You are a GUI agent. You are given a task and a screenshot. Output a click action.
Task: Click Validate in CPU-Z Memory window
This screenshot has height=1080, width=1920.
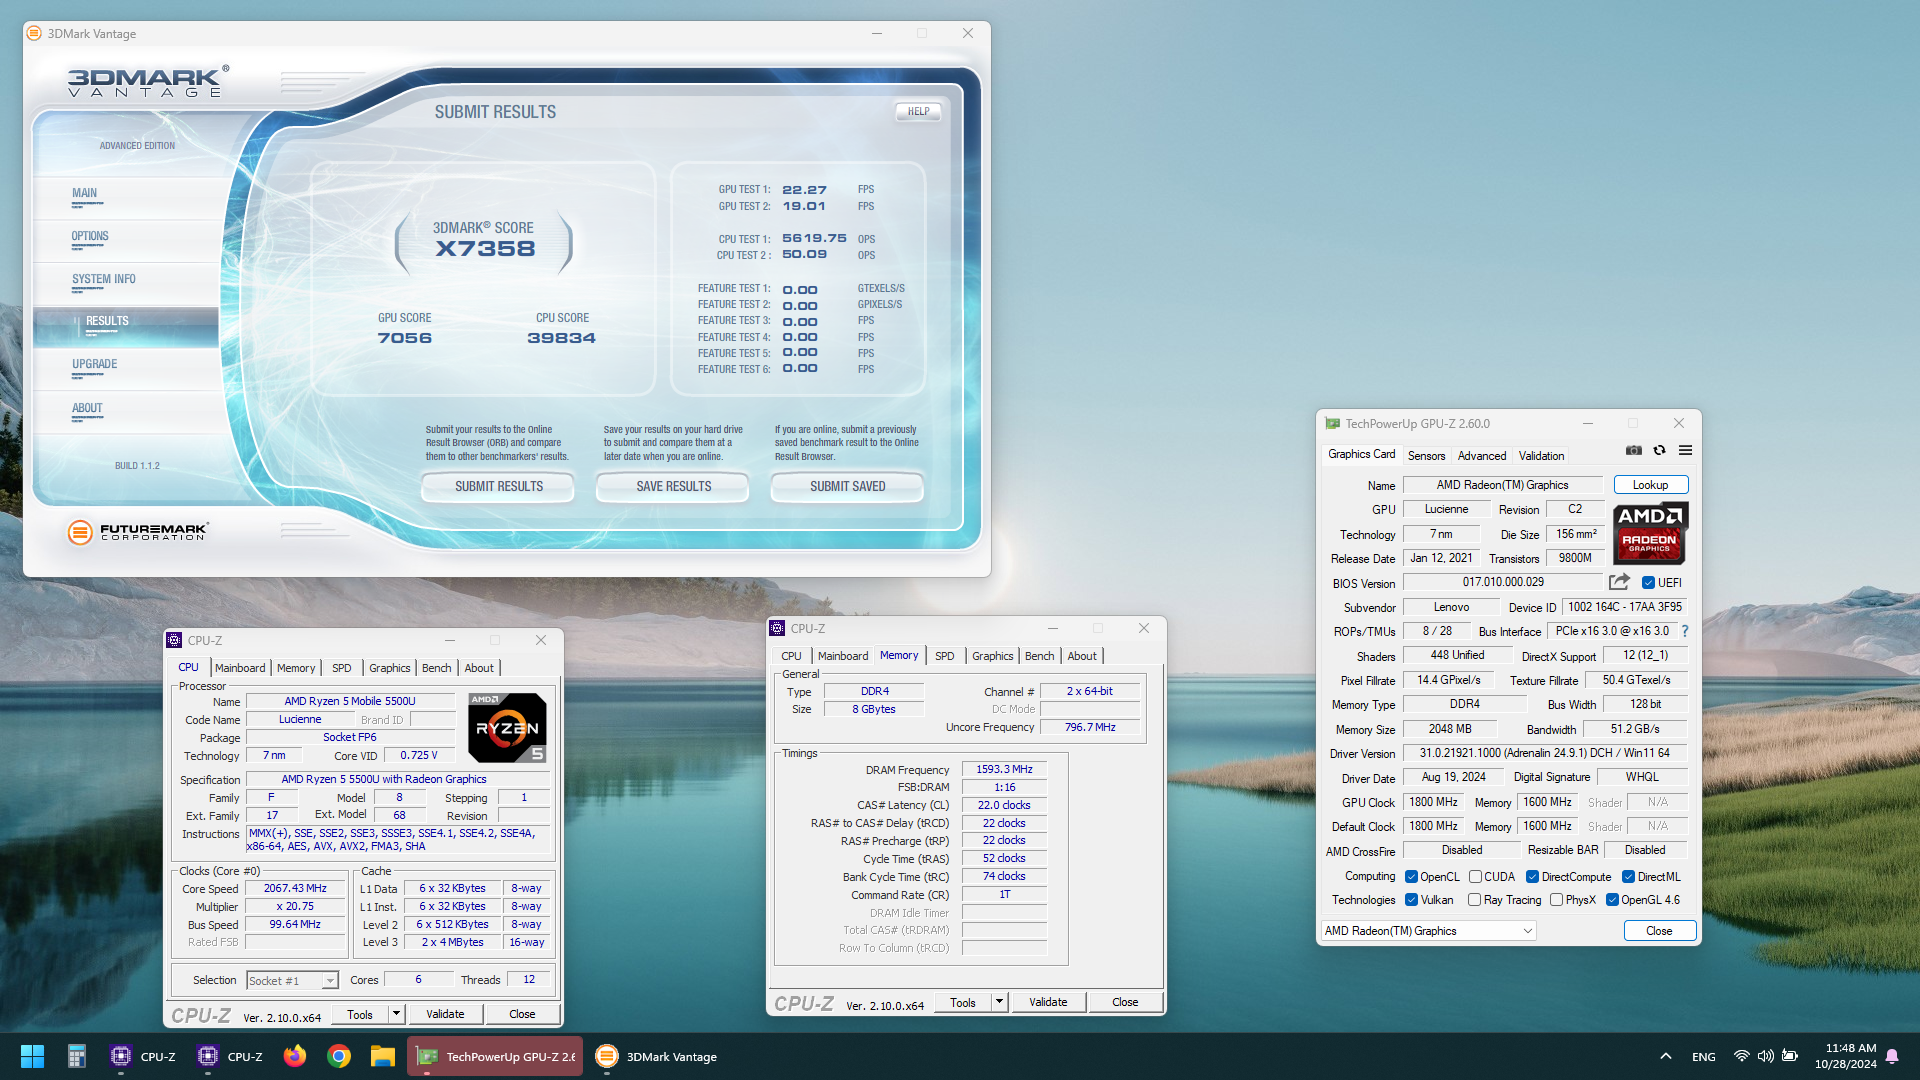(1048, 1002)
